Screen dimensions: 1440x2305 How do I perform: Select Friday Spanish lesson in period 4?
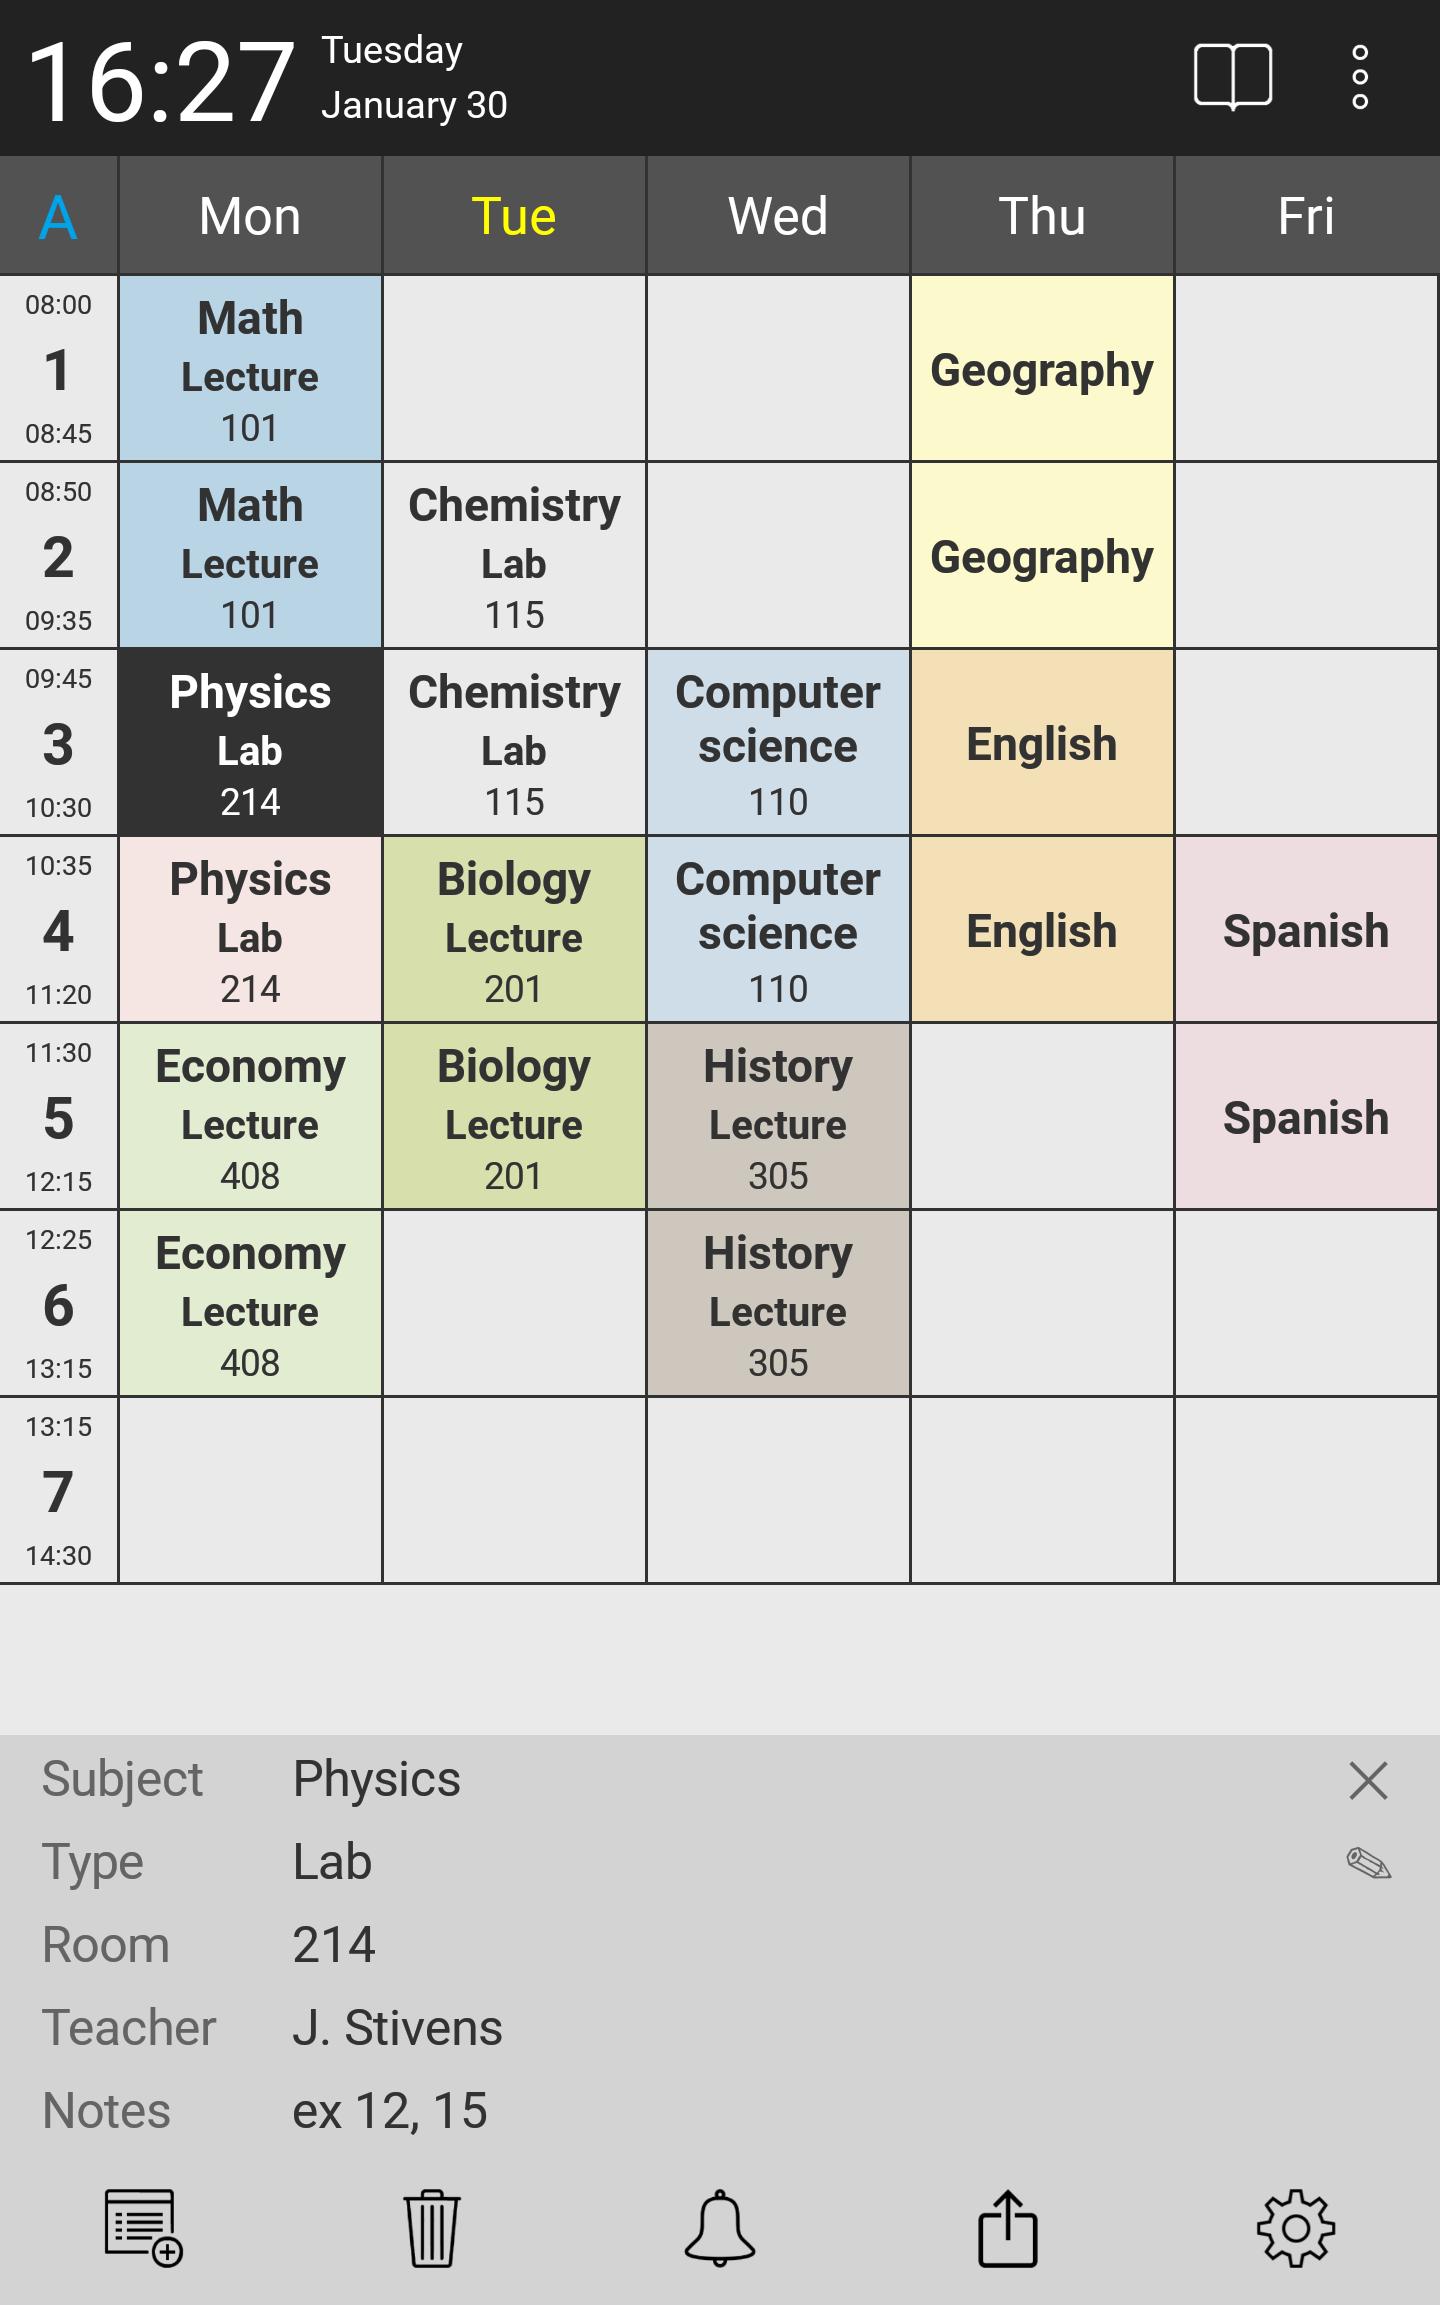[x=1306, y=930]
